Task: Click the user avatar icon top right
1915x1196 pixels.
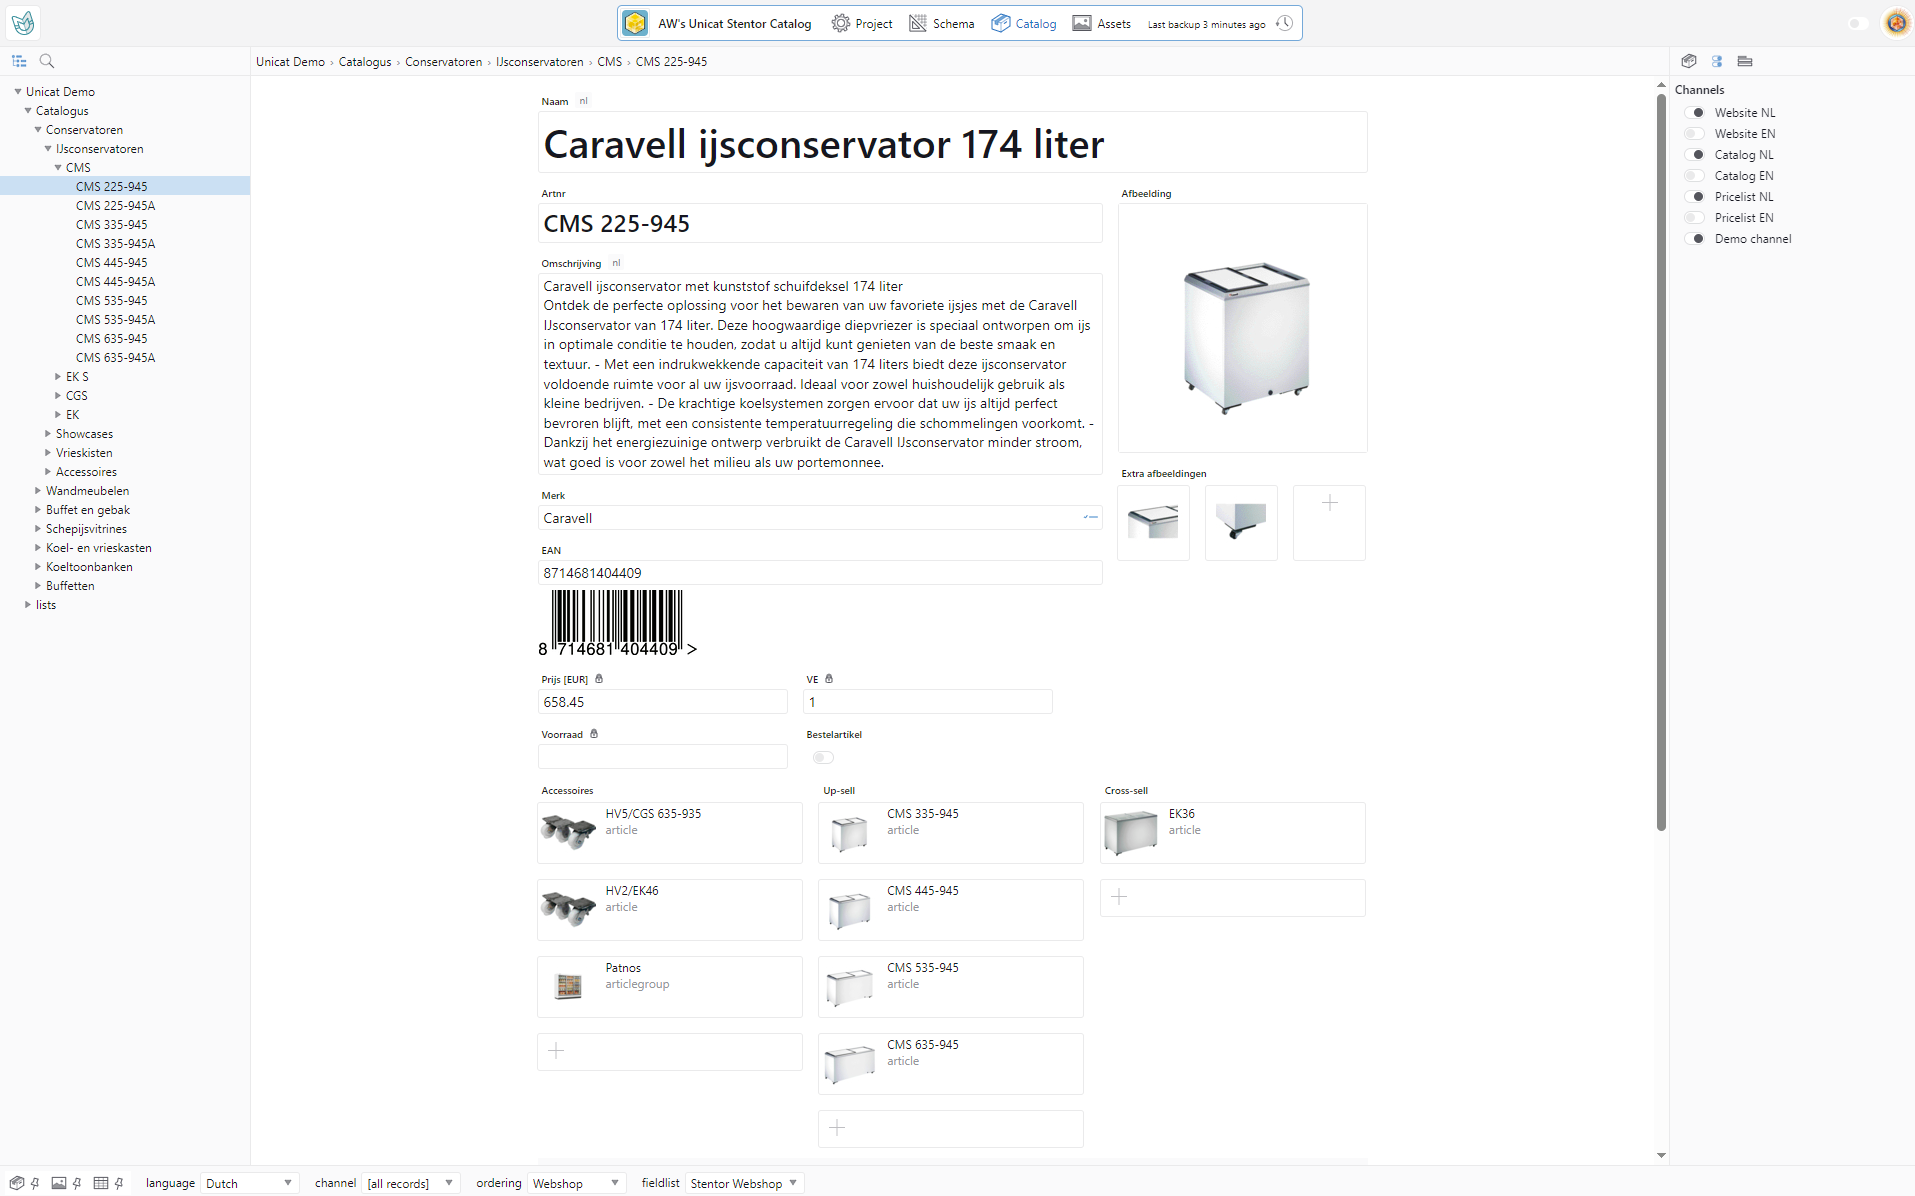Action: 1896,23
